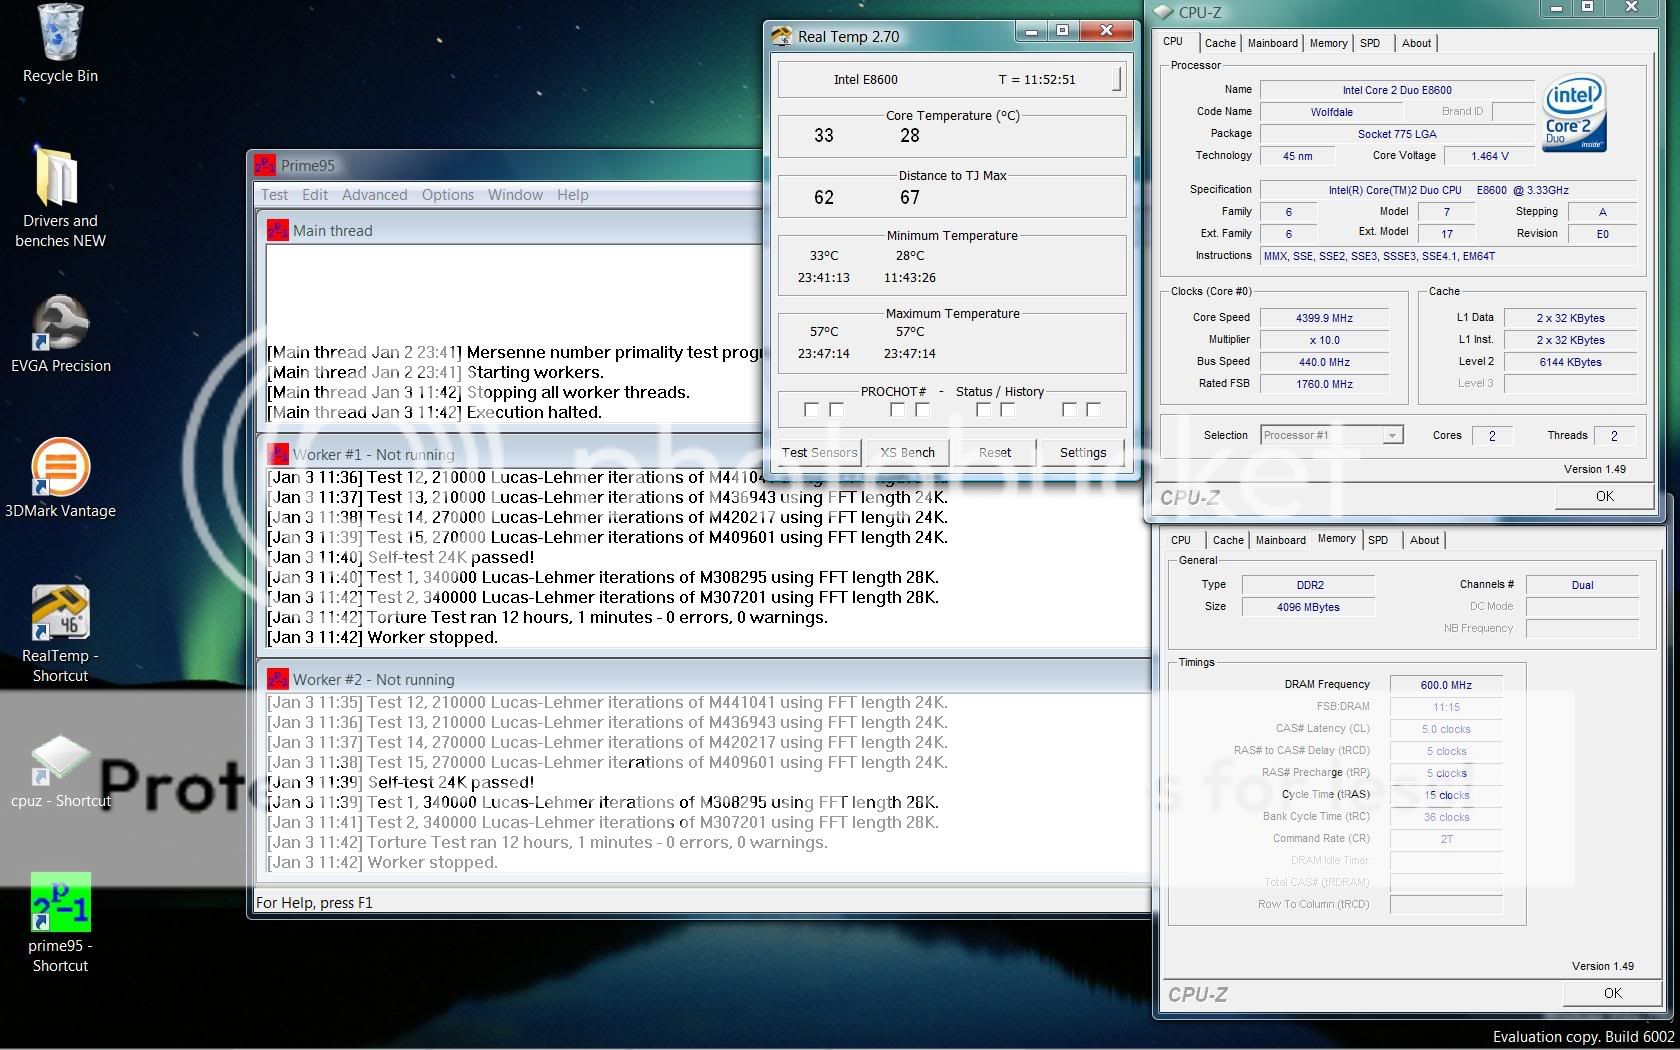
Task: Click the Test Sensors button
Action: pos(819,452)
